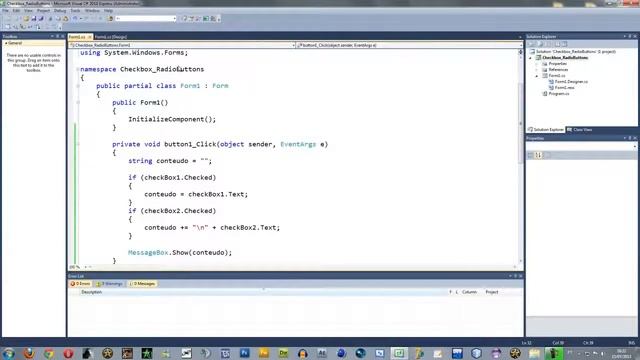
Task: Open Photoshop from the taskbar
Action: 244,353
